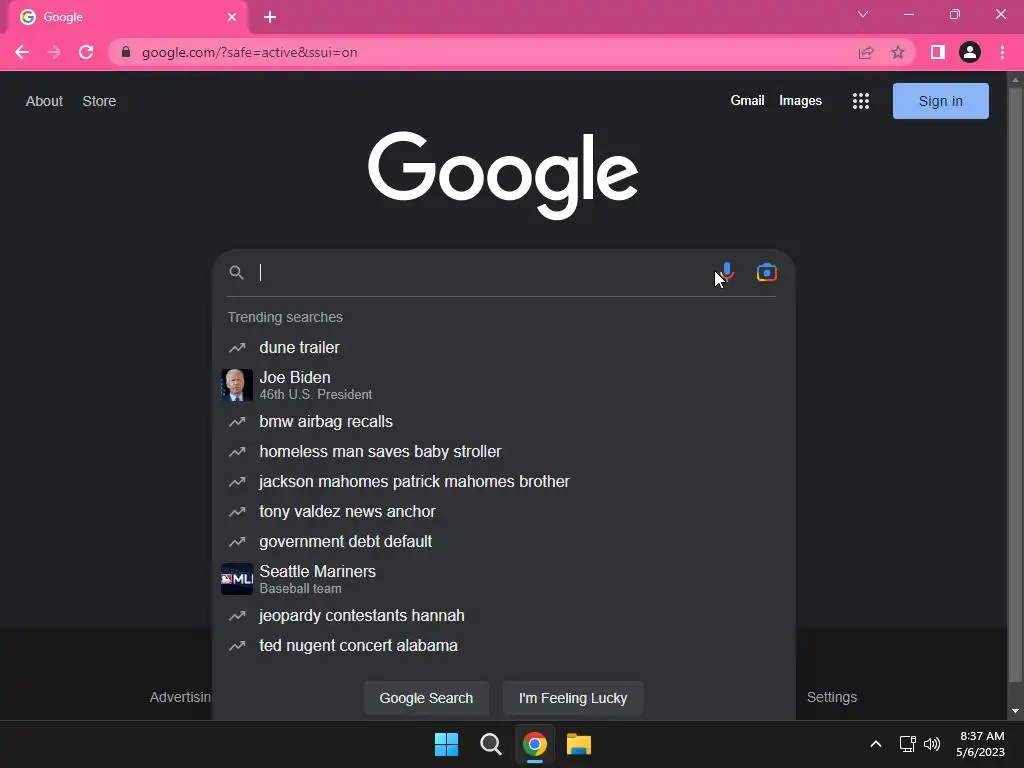Click inside the Google search field
Image resolution: width=1024 pixels, height=768 pixels.
pos(483,272)
